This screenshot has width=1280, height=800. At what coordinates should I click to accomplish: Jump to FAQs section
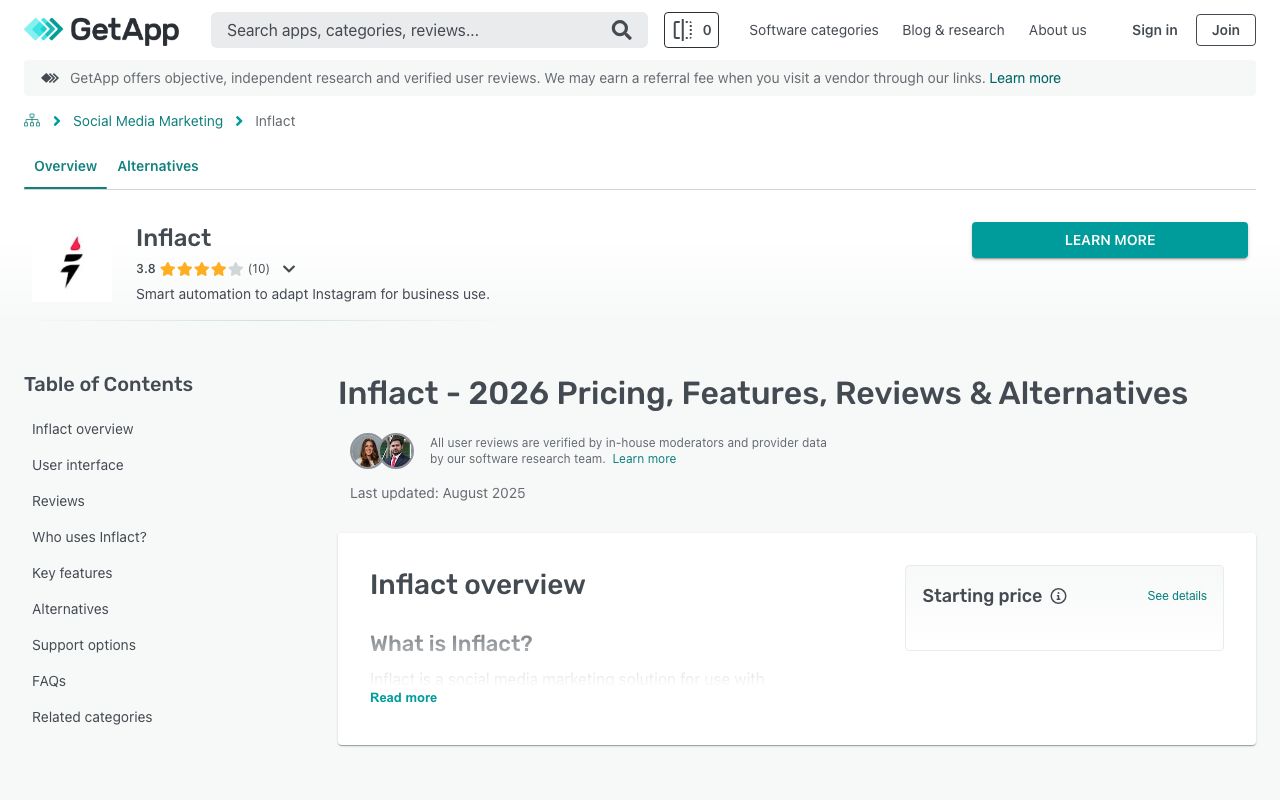click(x=49, y=681)
